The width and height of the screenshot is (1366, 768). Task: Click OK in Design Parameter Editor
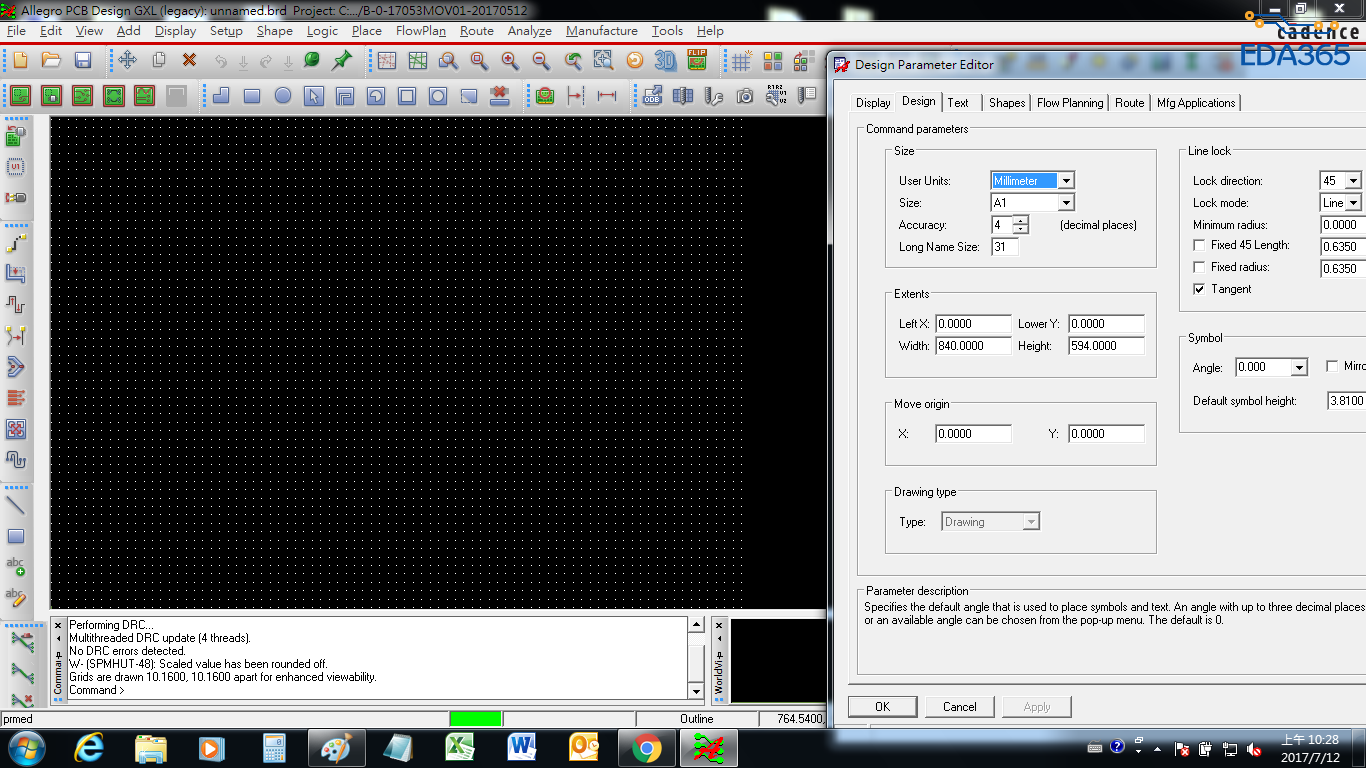point(882,706)
